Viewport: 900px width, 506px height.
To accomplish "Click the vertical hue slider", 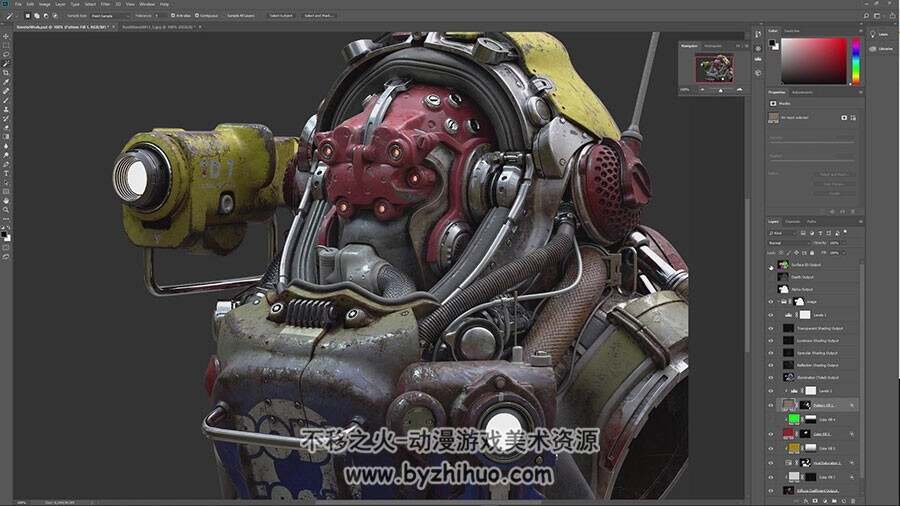I will click(x=856, y=61).
